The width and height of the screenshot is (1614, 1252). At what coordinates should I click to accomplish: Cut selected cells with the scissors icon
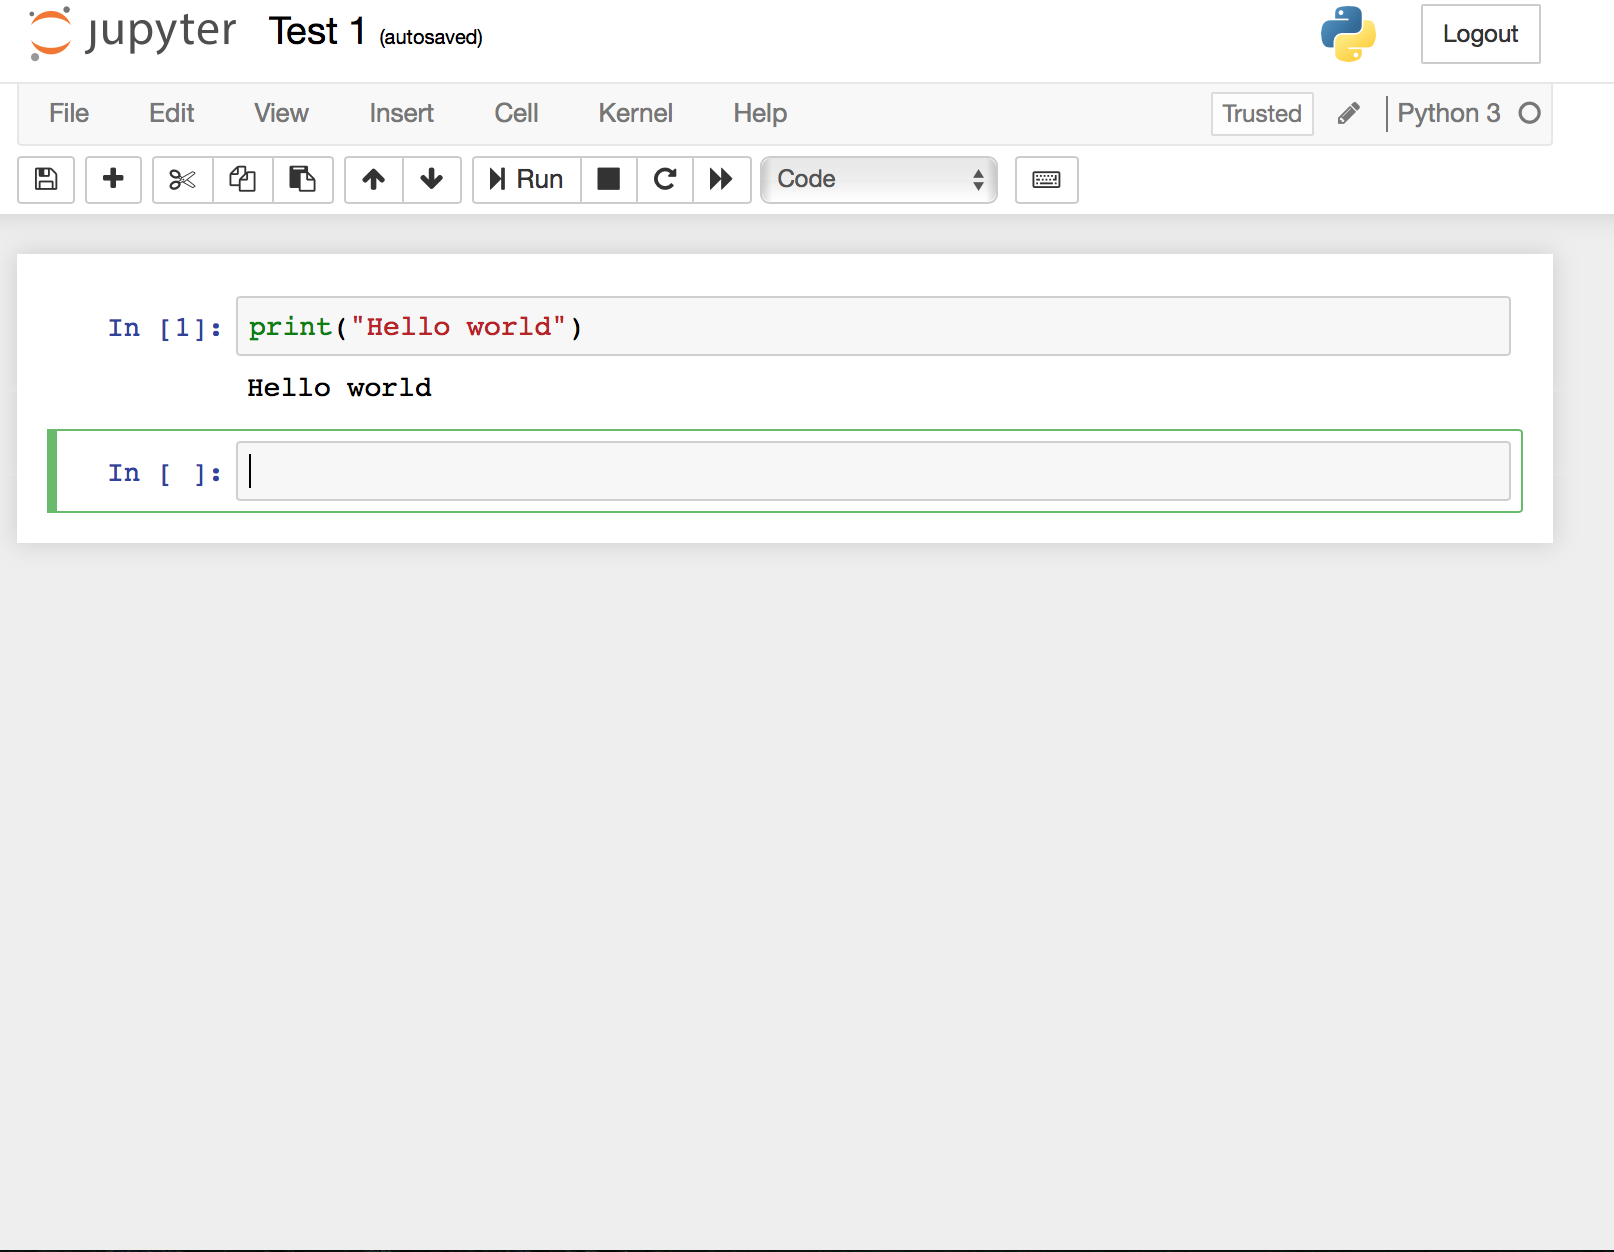click(183, 179)
